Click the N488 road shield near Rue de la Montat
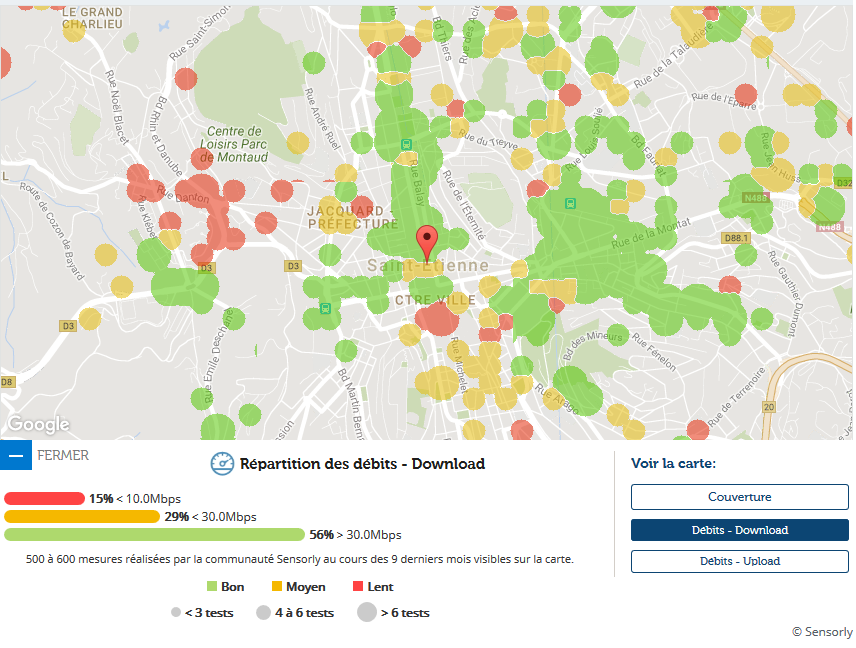The height and width of the screenshot is (648, 856). pos(754,199)
